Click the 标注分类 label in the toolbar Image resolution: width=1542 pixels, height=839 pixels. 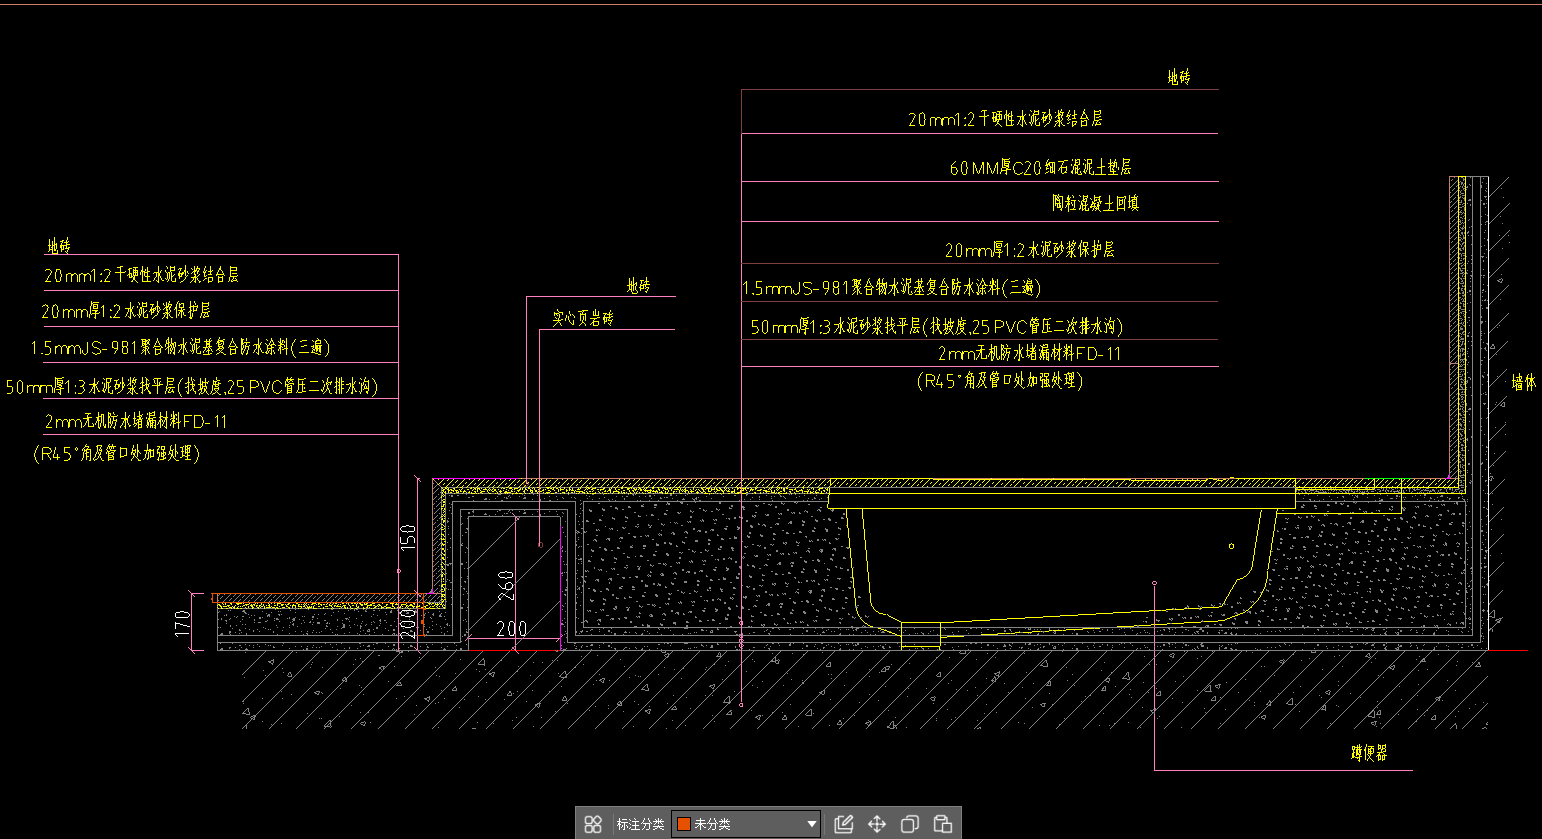640,824
